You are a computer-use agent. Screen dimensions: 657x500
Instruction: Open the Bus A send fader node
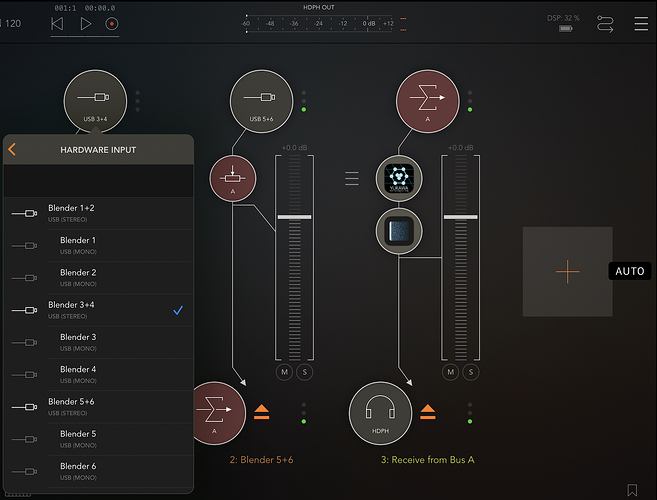click(233, 179)
